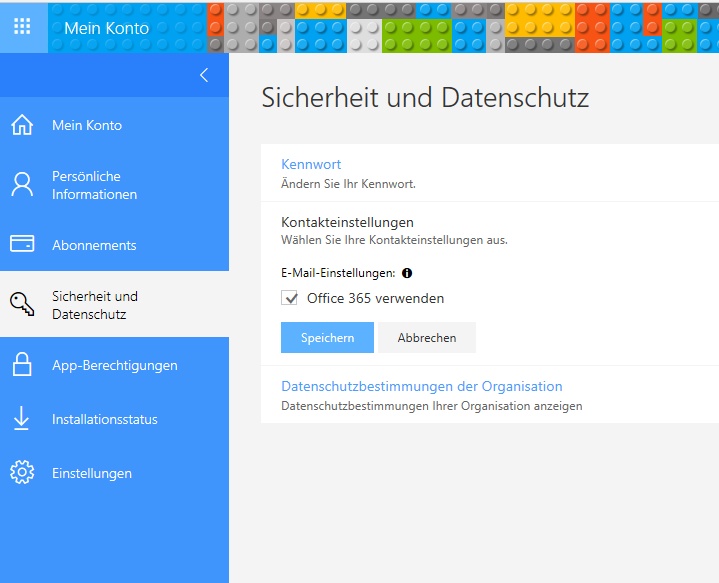Click the Kontakteinstellungen heading

click(347, 222)
